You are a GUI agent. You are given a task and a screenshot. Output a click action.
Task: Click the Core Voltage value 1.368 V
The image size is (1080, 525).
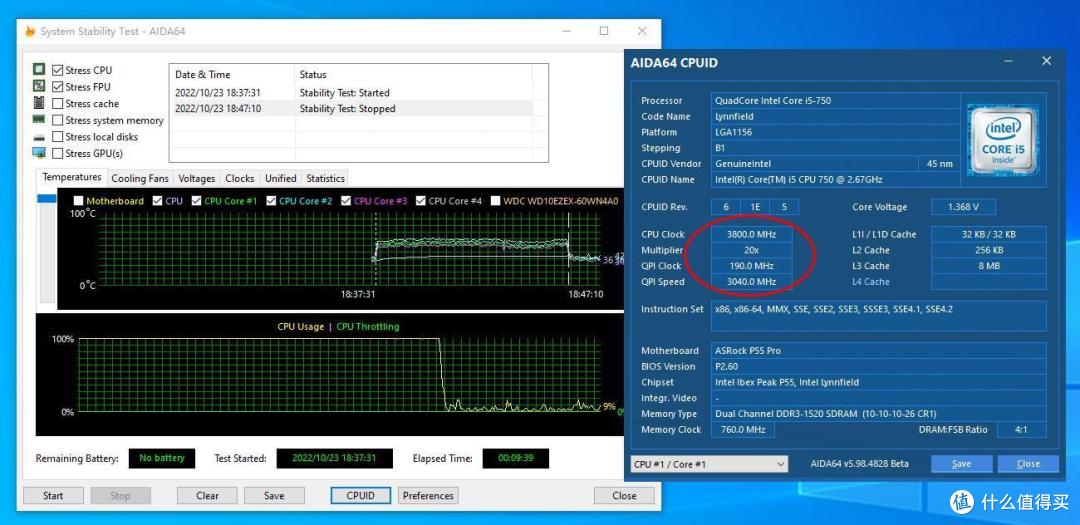963,207
